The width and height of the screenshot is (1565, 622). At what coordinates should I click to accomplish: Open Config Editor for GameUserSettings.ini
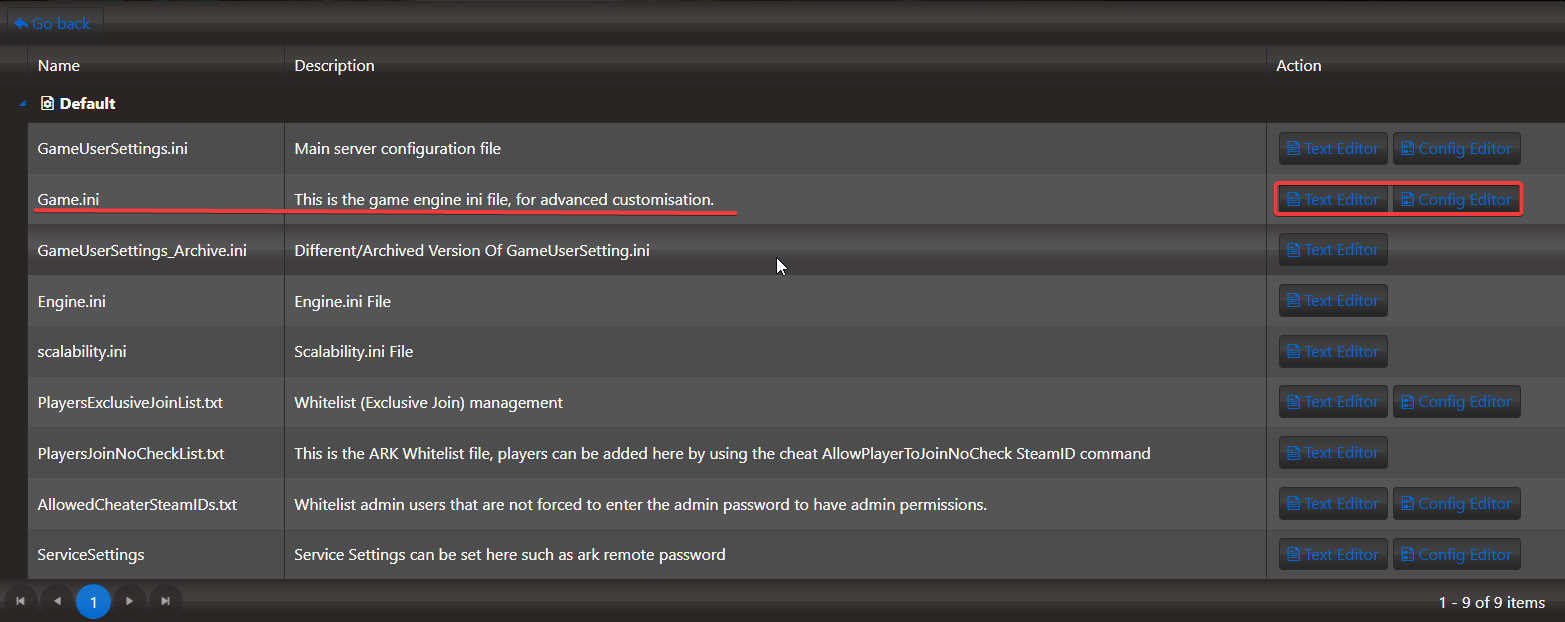tap(1456, 149)
